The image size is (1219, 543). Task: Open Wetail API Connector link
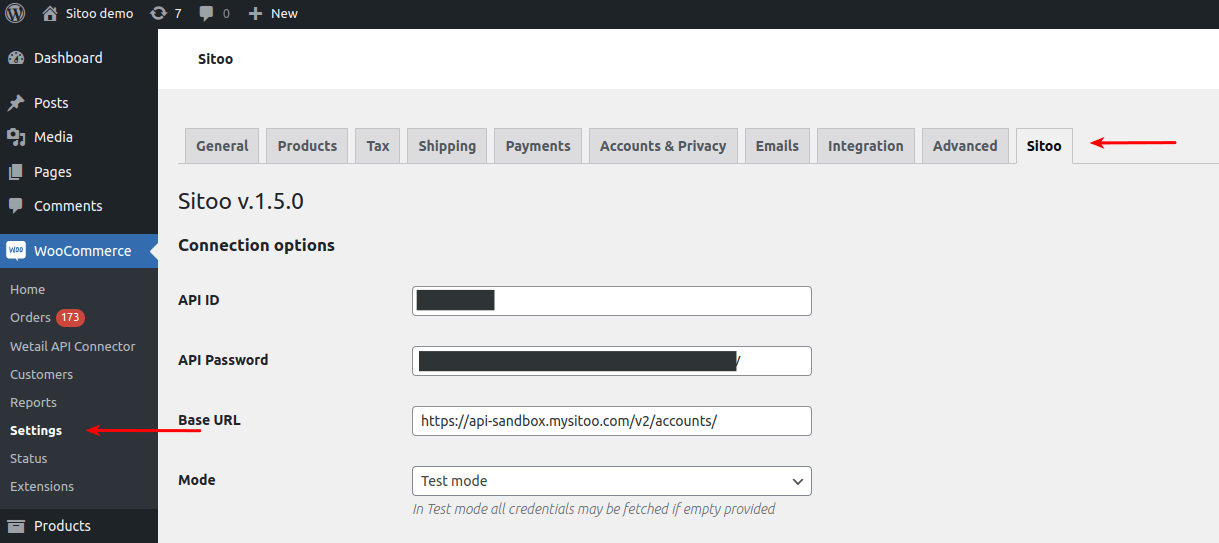click(x=72, y=346)
